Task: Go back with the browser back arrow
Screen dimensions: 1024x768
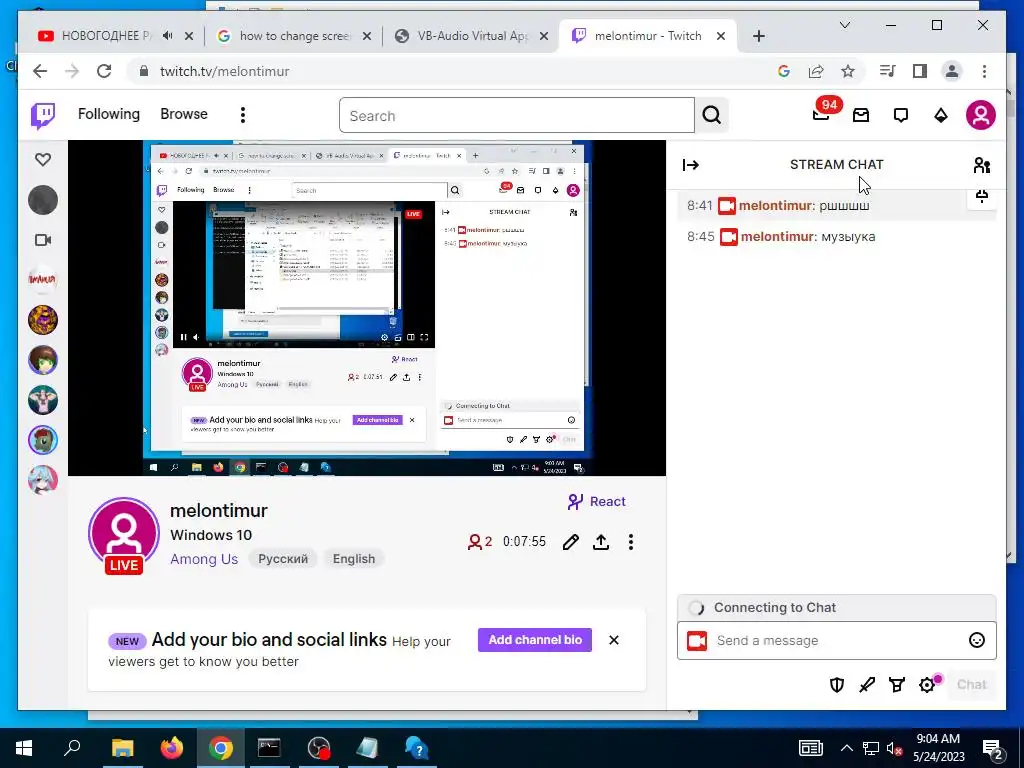Action: pyautogui.click(x=40, y=71)
